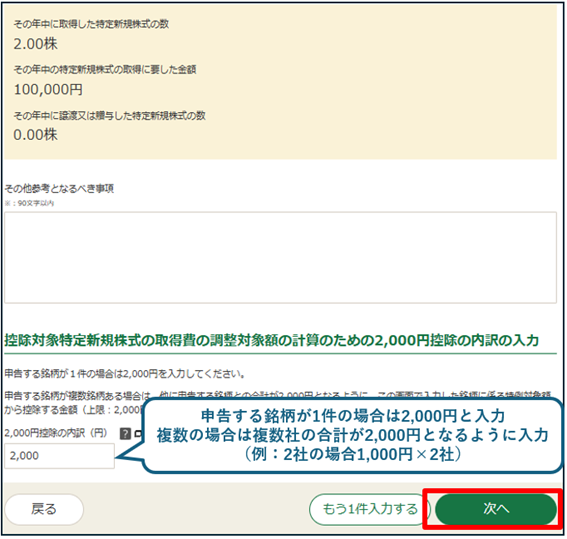
Task: Click the (例:2社の場合1,000円×2社) example text
Action: click(x=353, y=454)
